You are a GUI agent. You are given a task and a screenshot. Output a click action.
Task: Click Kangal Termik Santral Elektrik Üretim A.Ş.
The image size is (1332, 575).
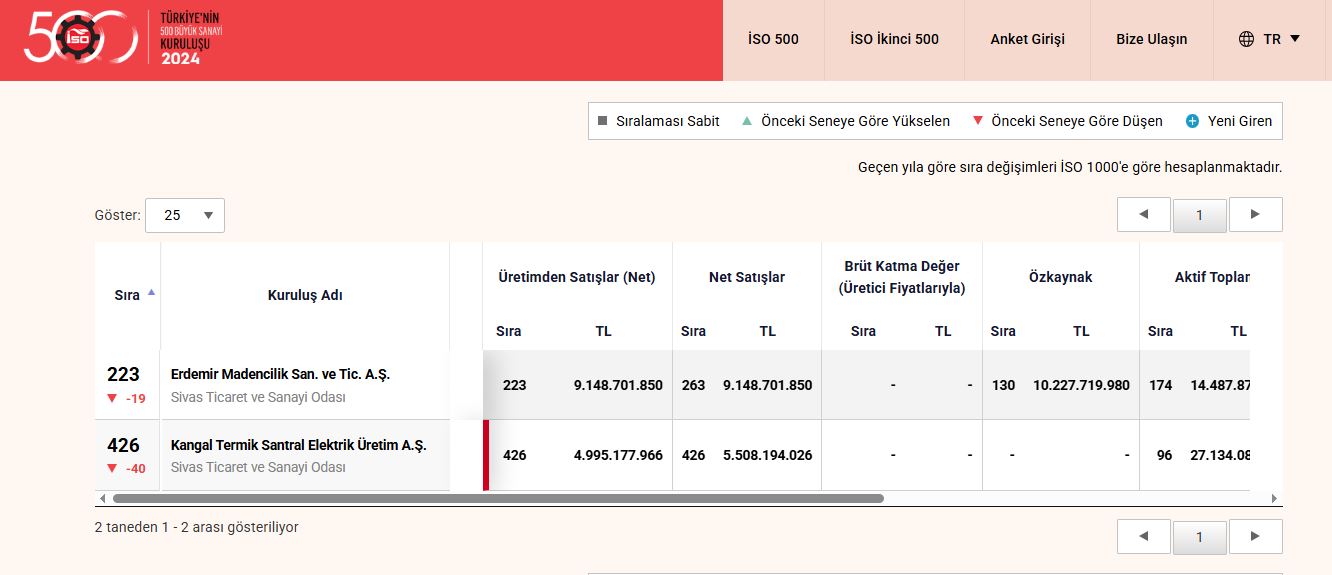299,445
